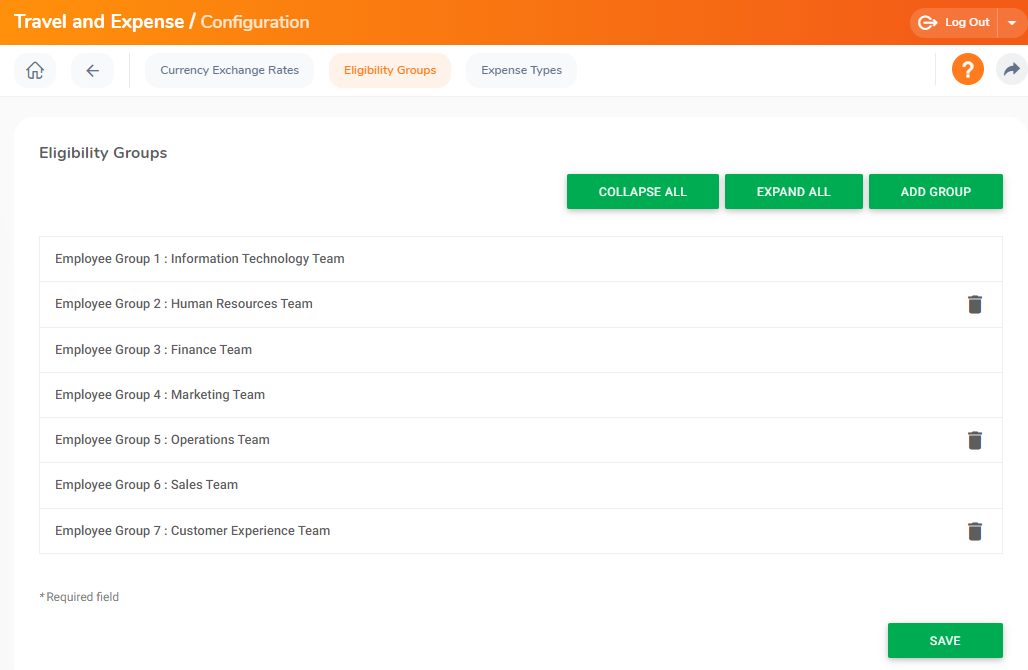Open the orange Help icon
The image size is (1028, 670).
pos(967,69)
